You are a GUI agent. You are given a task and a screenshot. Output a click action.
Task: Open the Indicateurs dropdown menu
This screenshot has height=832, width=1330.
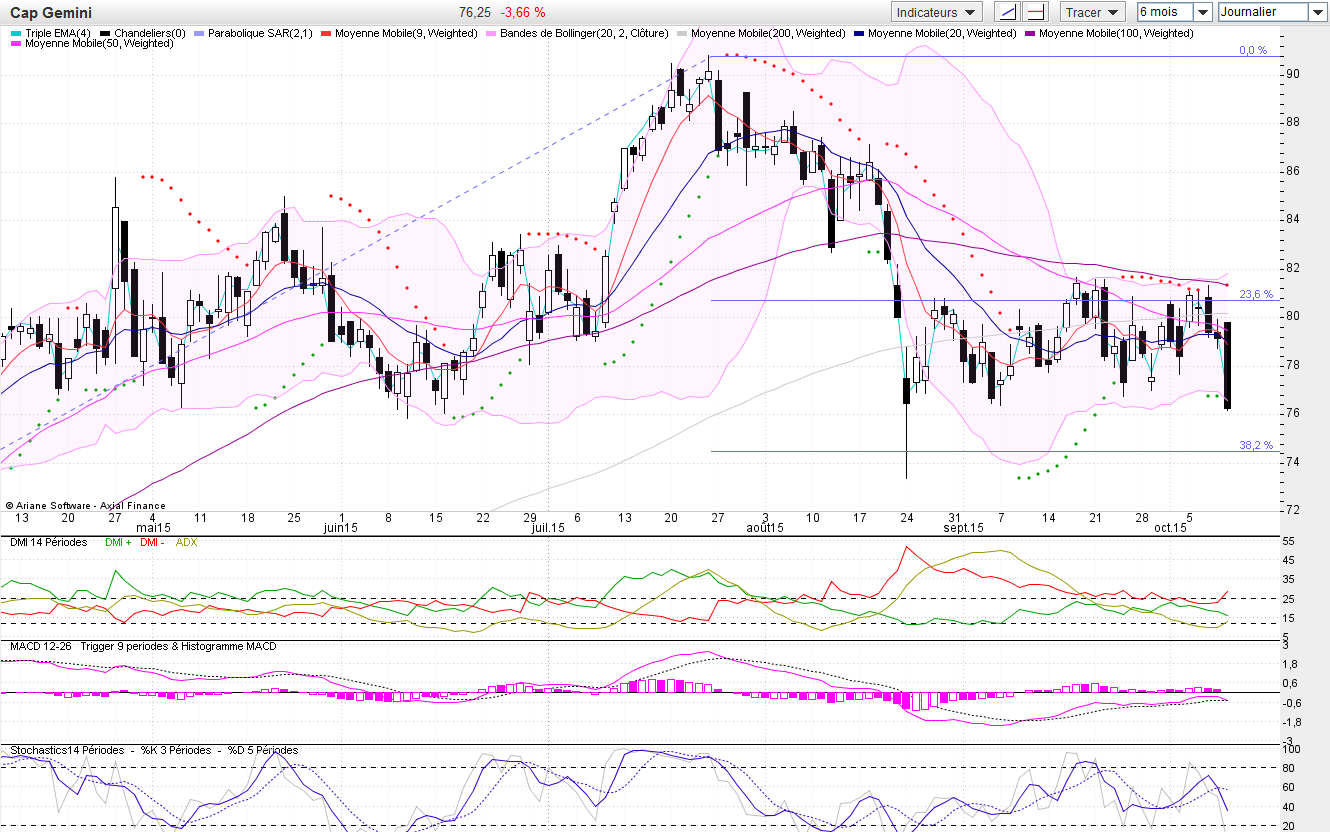point(936,12)
